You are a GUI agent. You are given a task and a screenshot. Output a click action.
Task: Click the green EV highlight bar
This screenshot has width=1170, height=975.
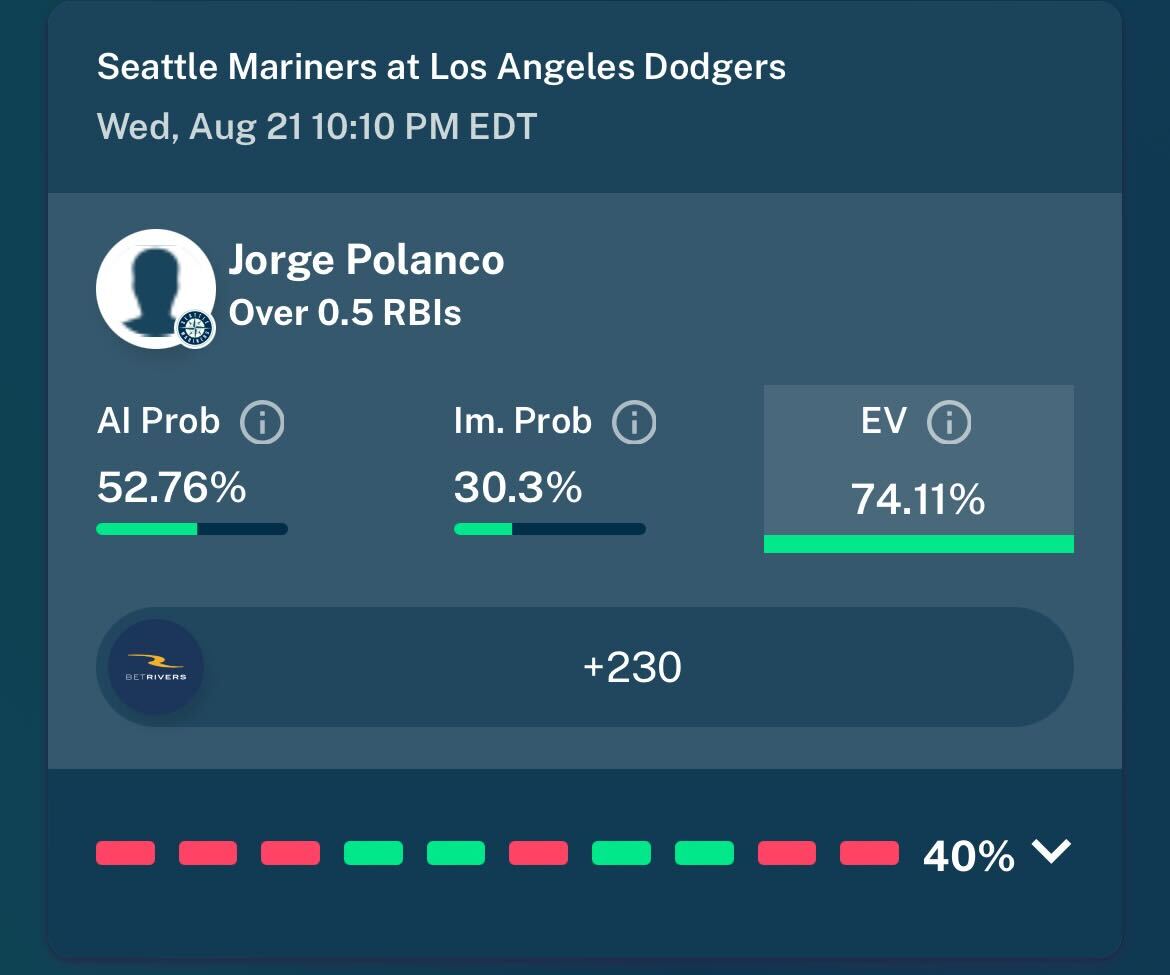click(x=919, y=544)
